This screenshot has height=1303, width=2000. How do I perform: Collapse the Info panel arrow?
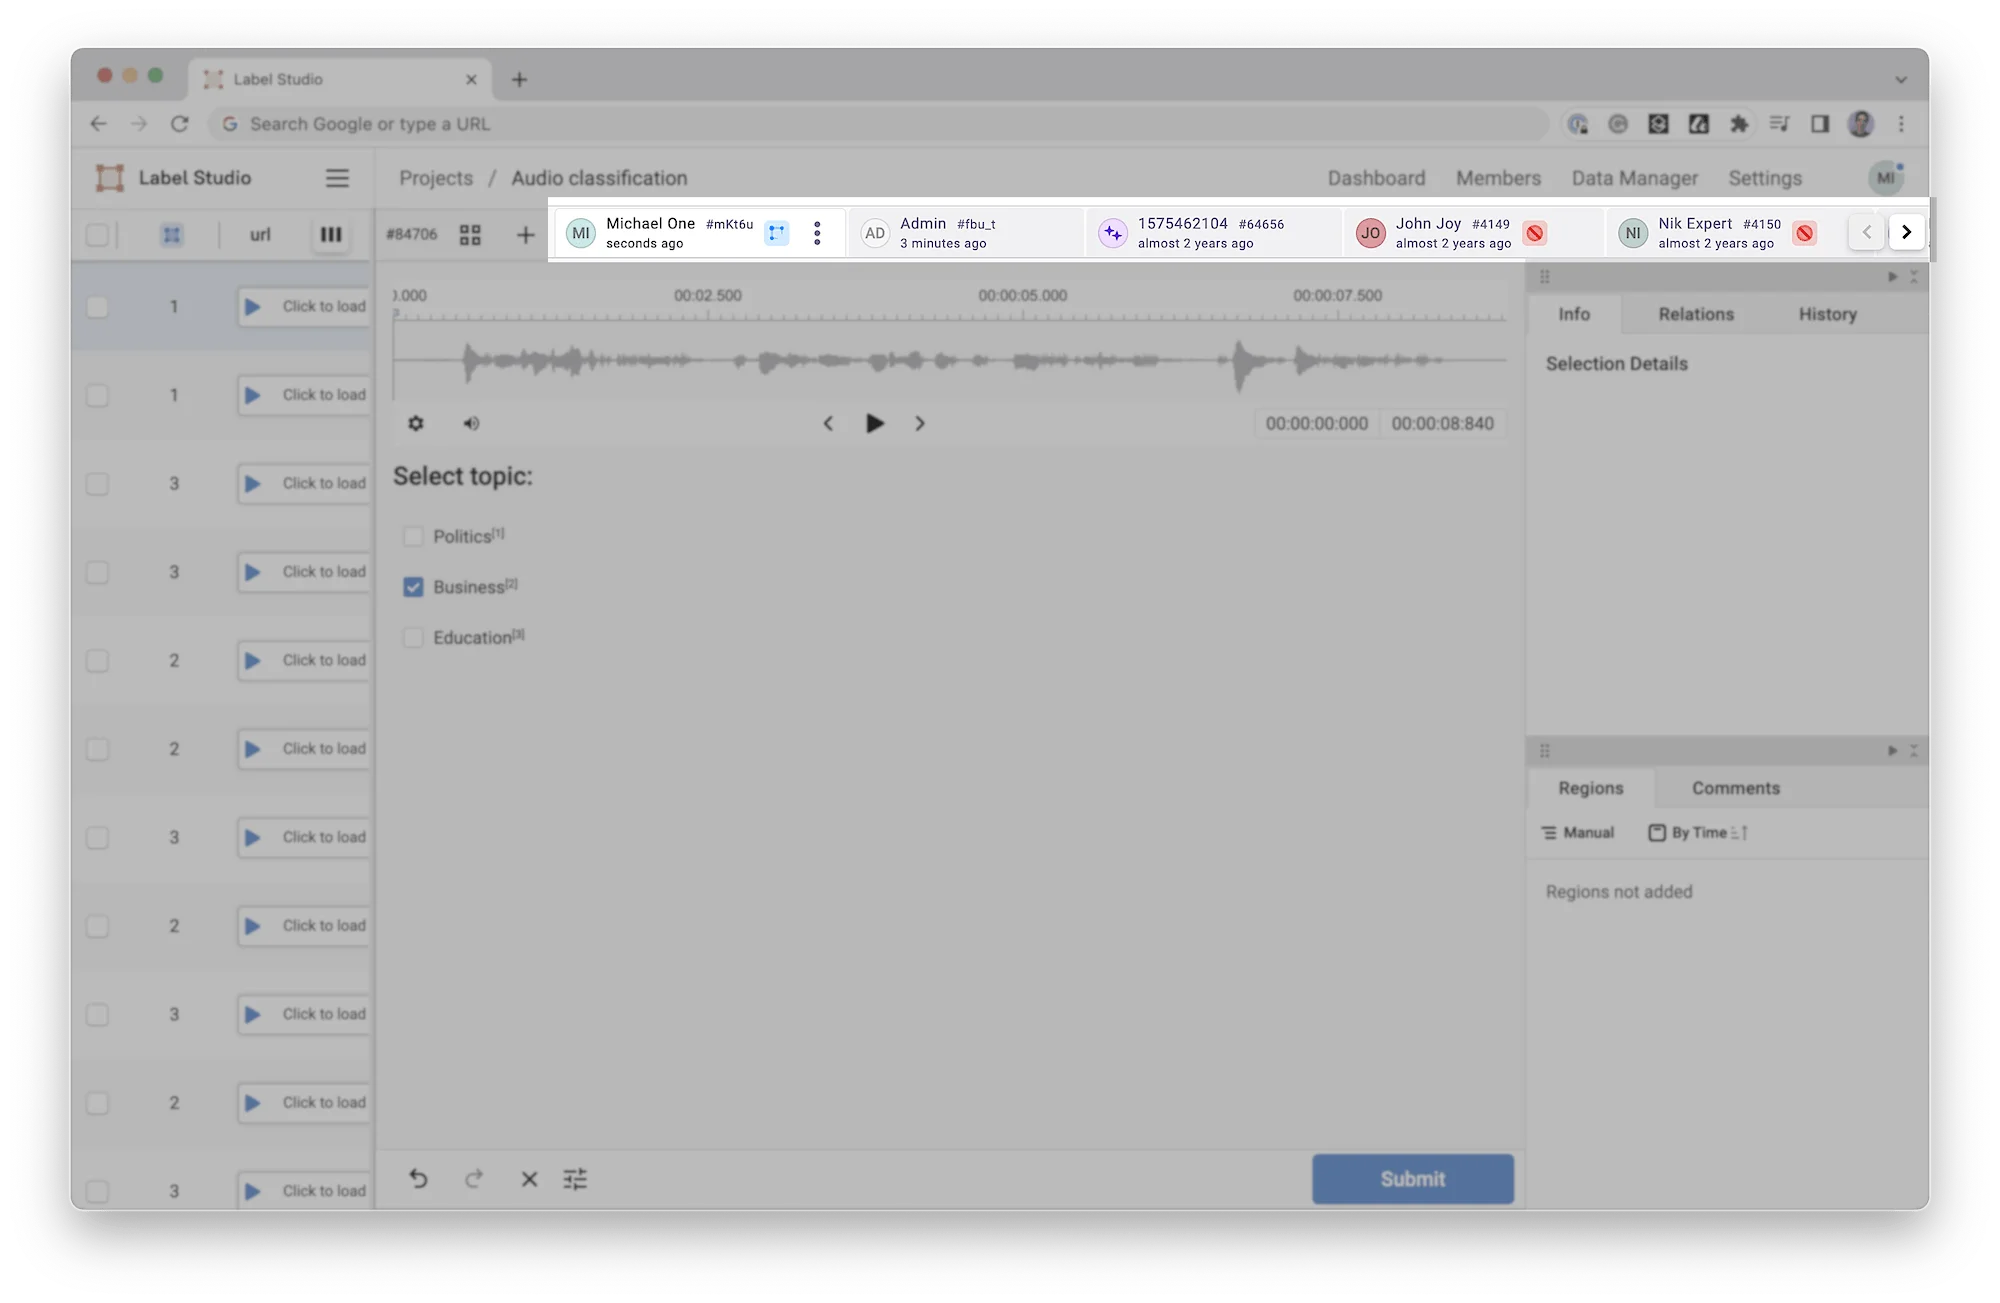tap(1892, 277)
